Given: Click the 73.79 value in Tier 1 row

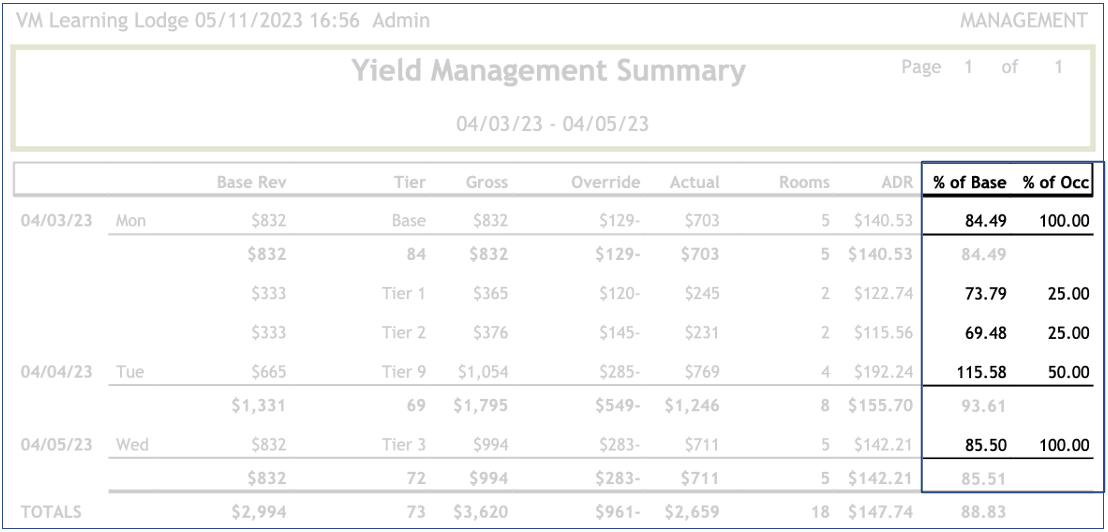Looking at the screenshot, I should [986, 294].
